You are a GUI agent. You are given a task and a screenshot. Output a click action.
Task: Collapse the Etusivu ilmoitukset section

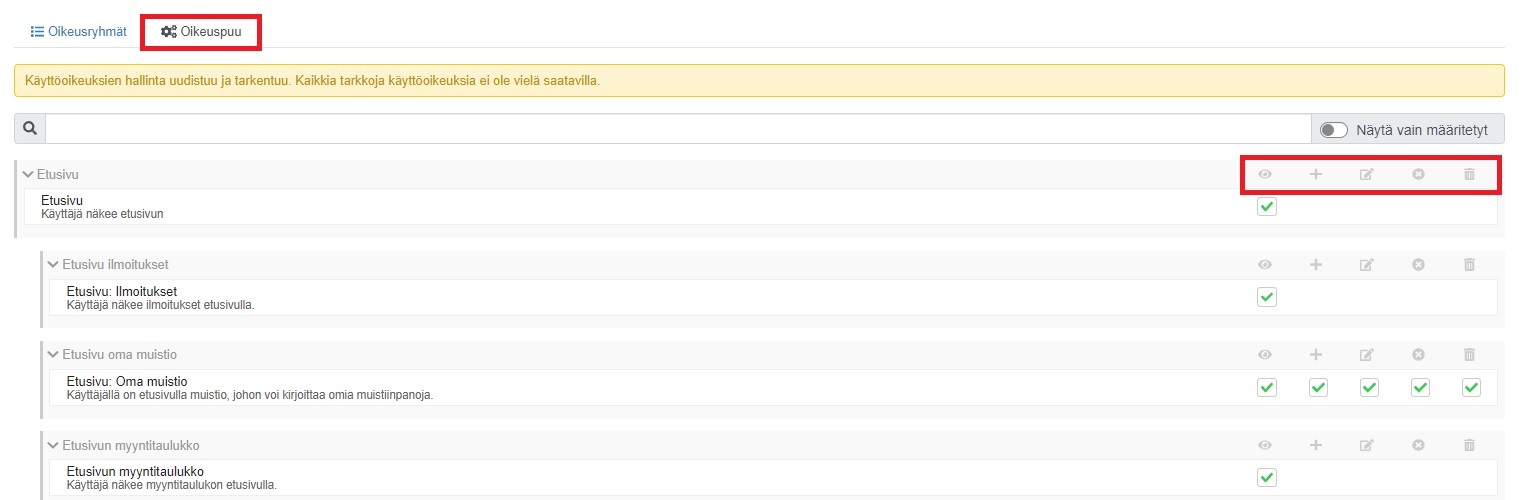[x=53, y=265]
